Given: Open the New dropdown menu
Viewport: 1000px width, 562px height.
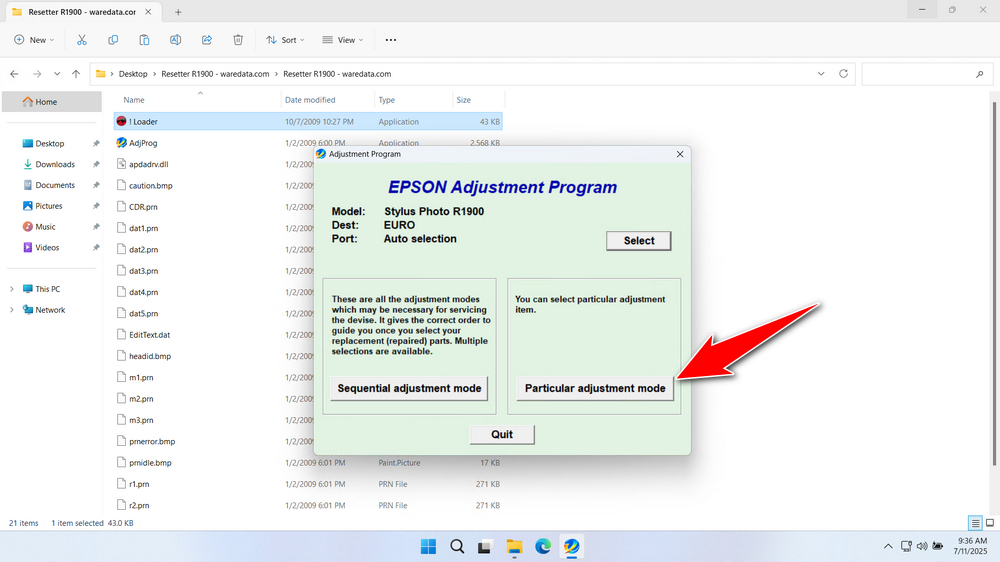Looking at the screenshot, I should click(34, 40).
